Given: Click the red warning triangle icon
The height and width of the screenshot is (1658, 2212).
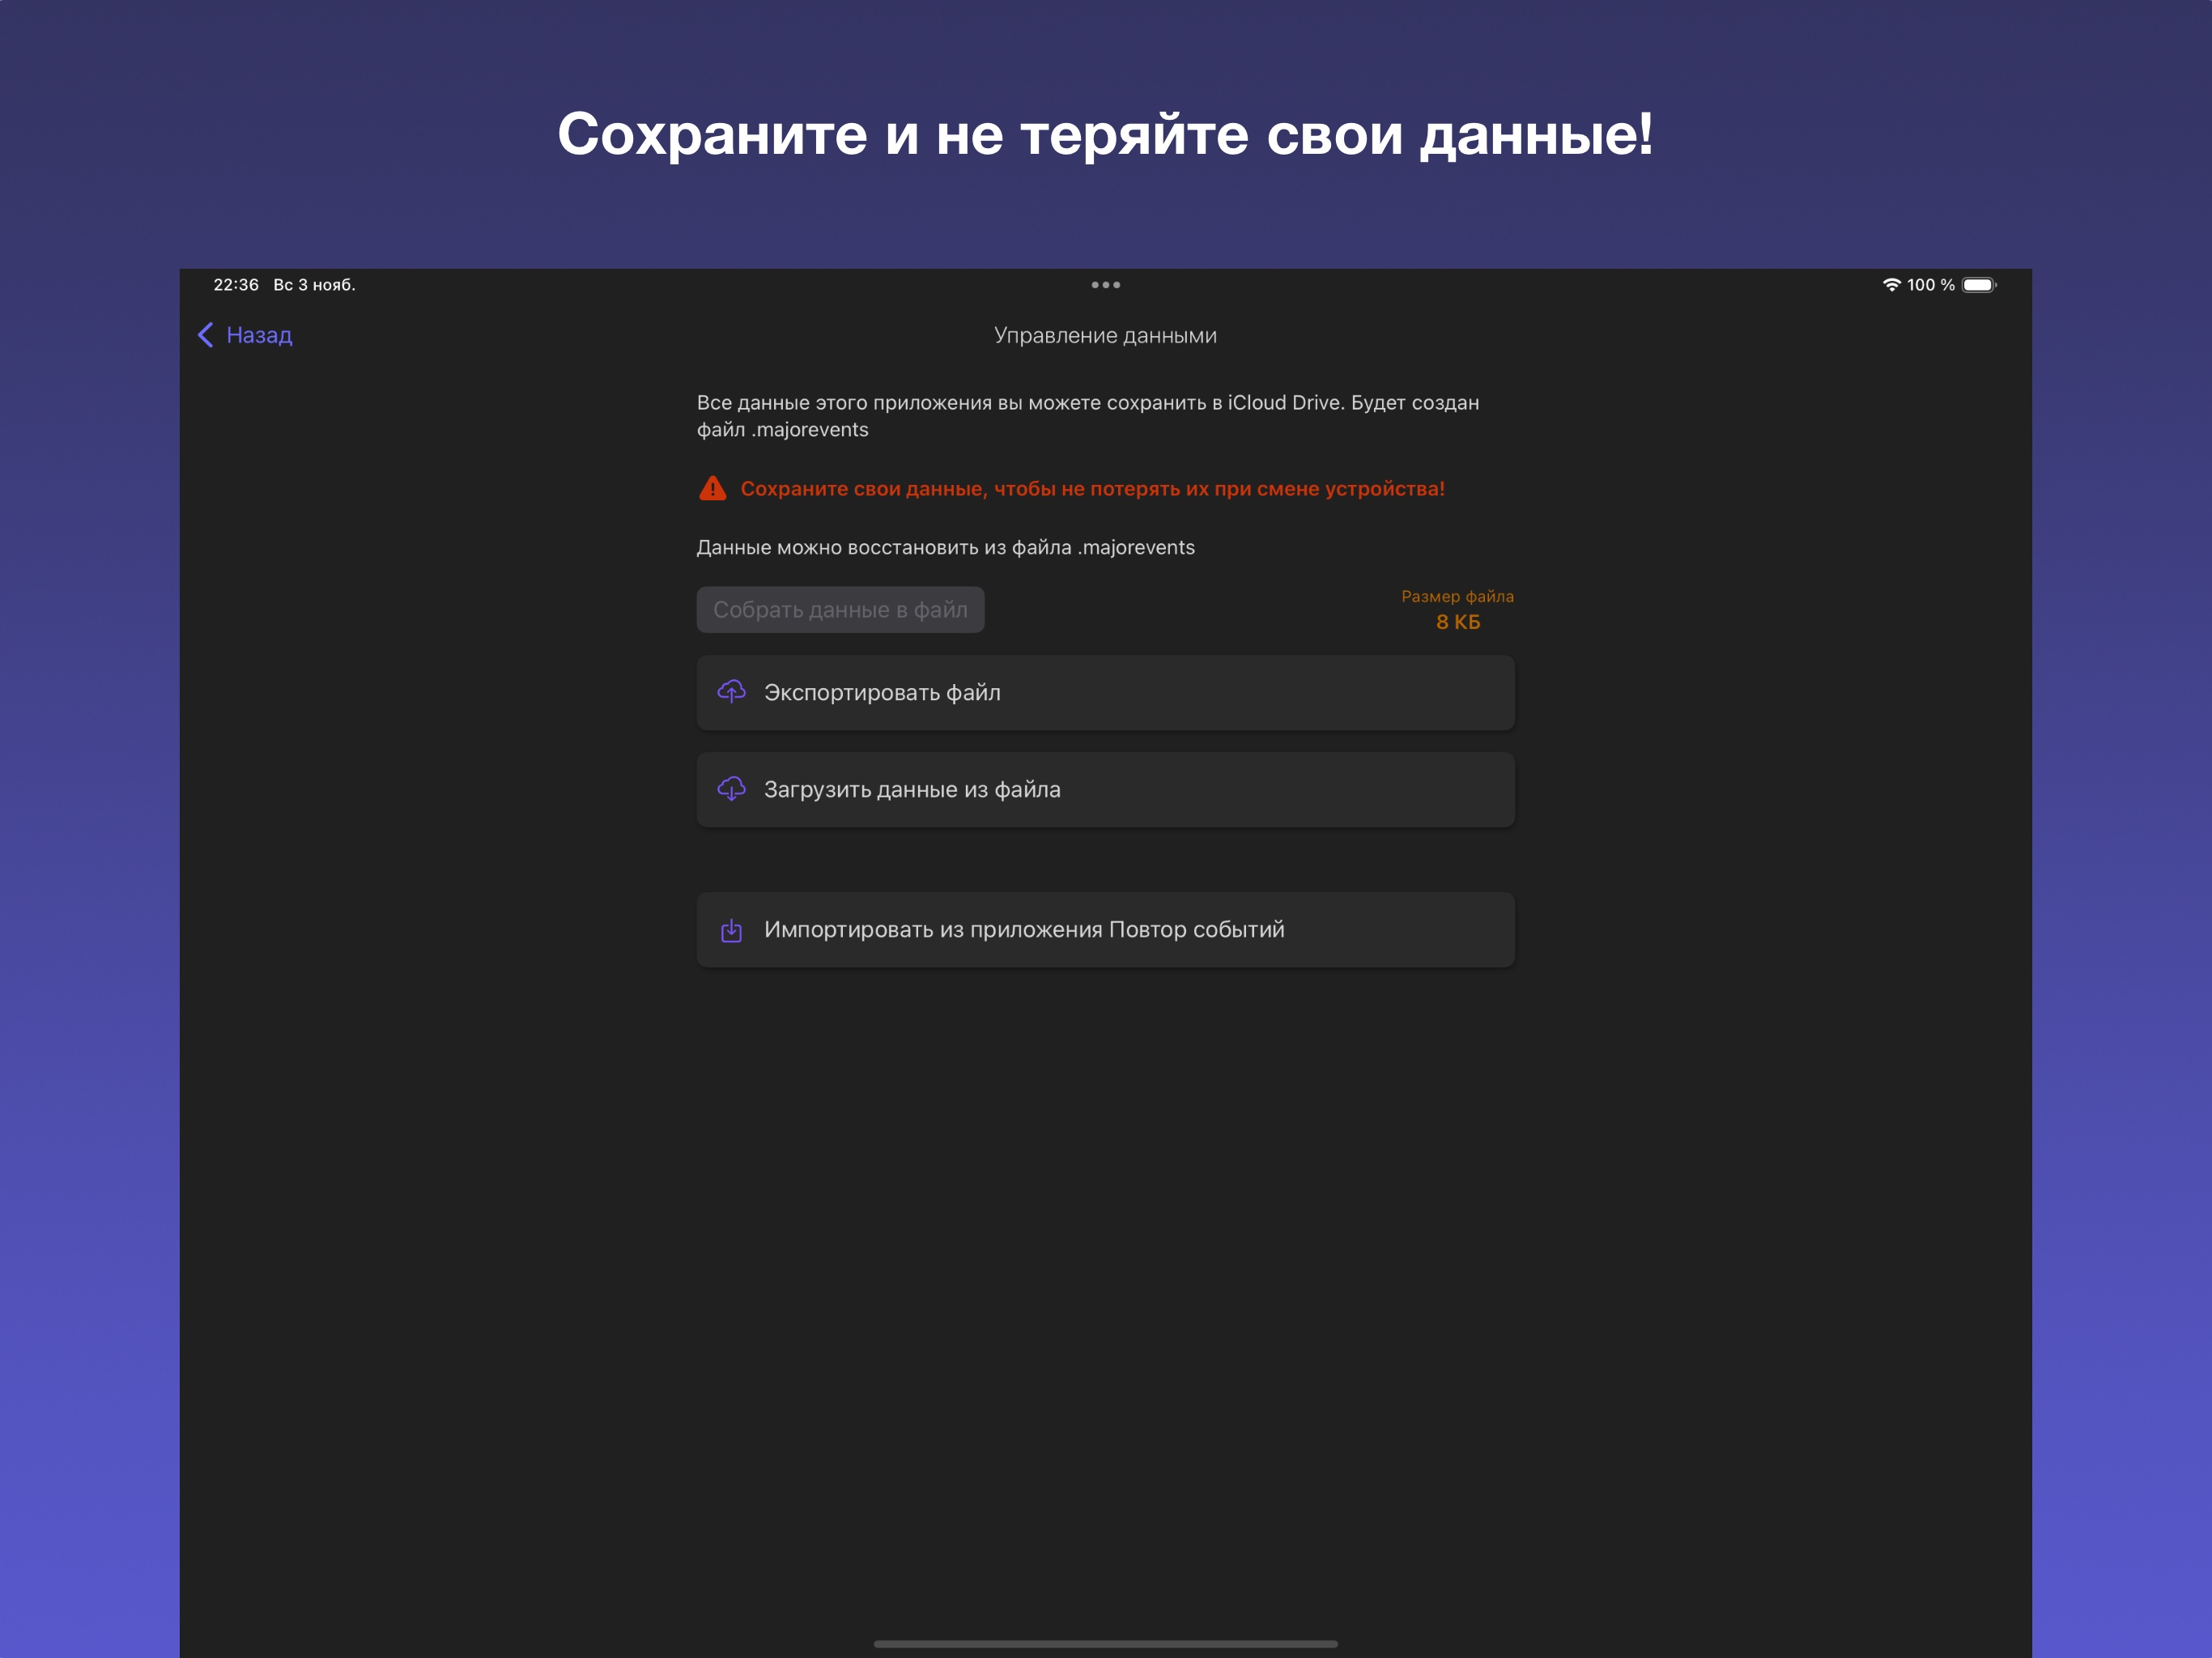Looking at the screenshot, I should tap(712, 489).
